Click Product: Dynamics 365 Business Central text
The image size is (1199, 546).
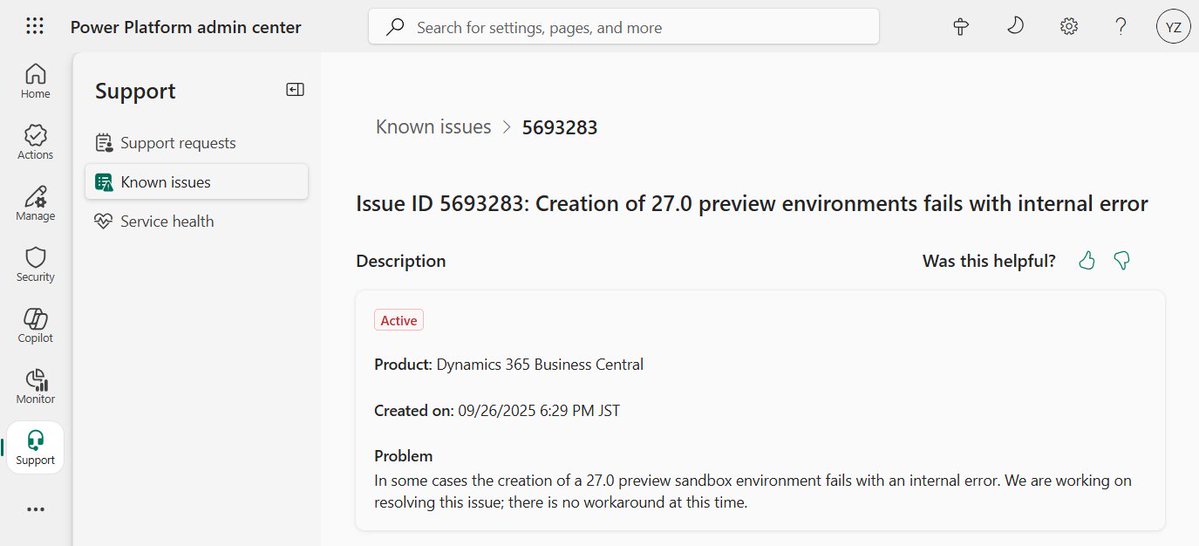[509, 365]
